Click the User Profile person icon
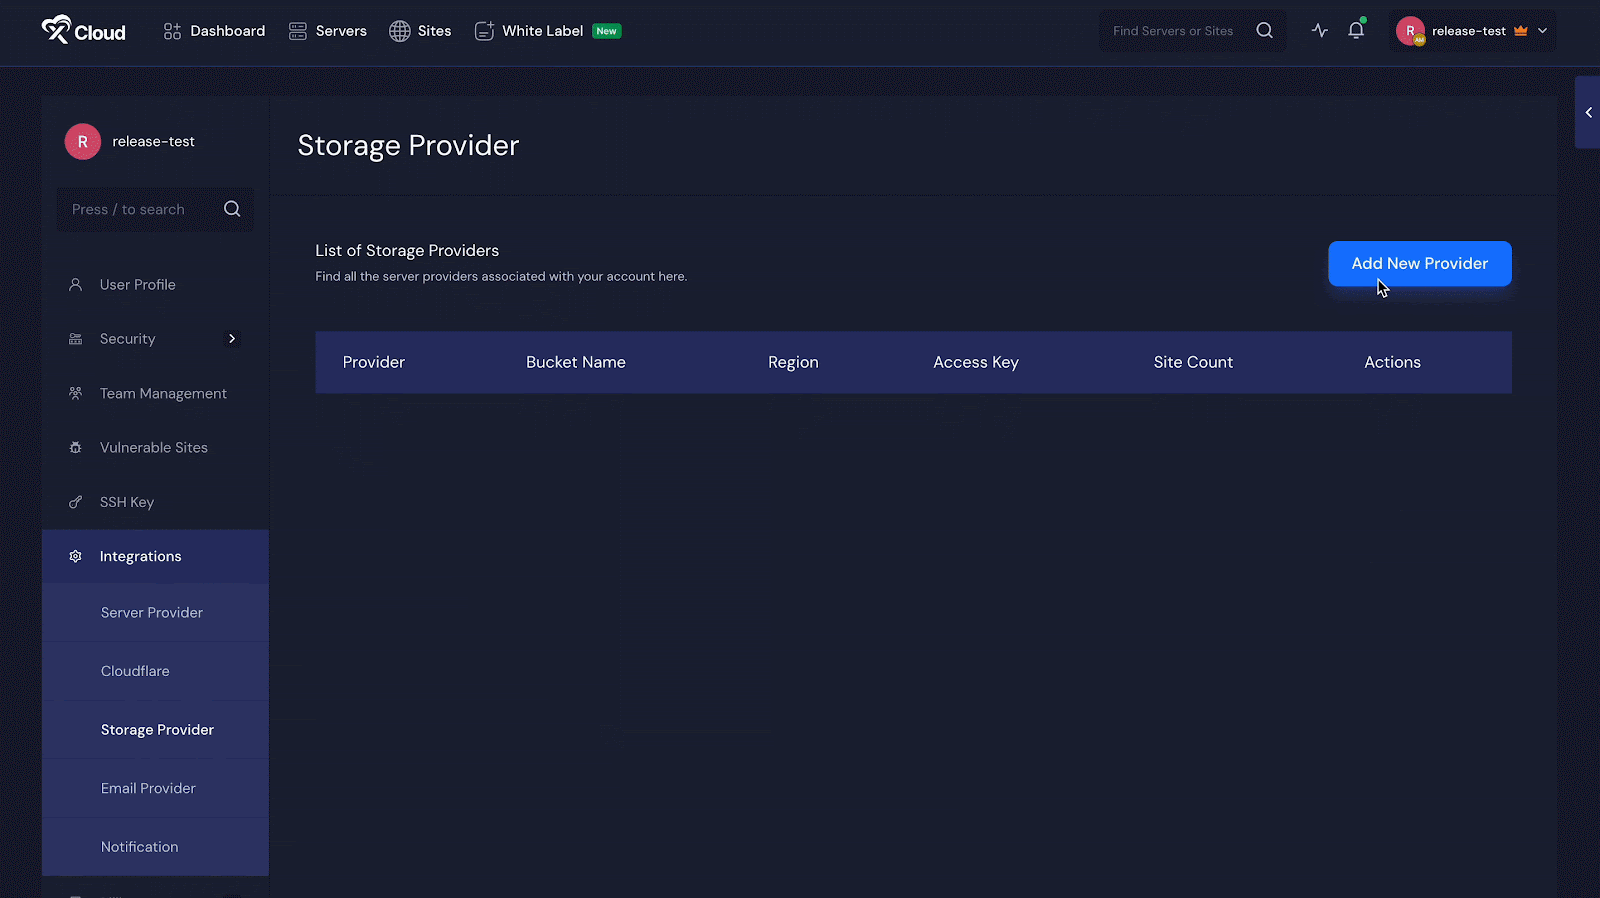This screenshot has height=898, width=1600. pos(75,285)
